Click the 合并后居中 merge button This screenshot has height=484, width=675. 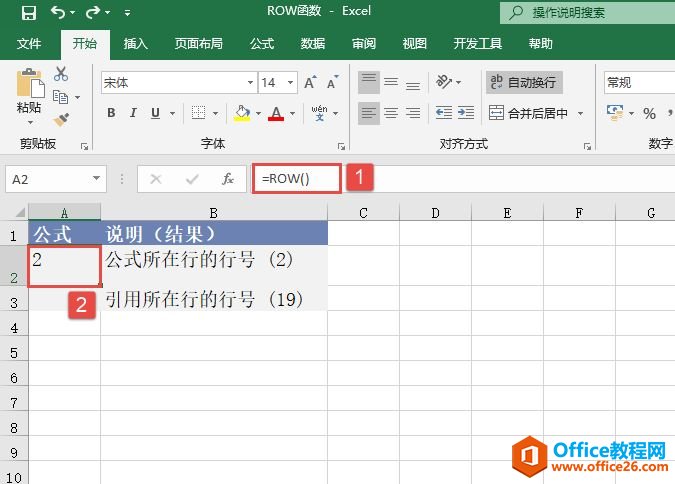click(529, 113)
